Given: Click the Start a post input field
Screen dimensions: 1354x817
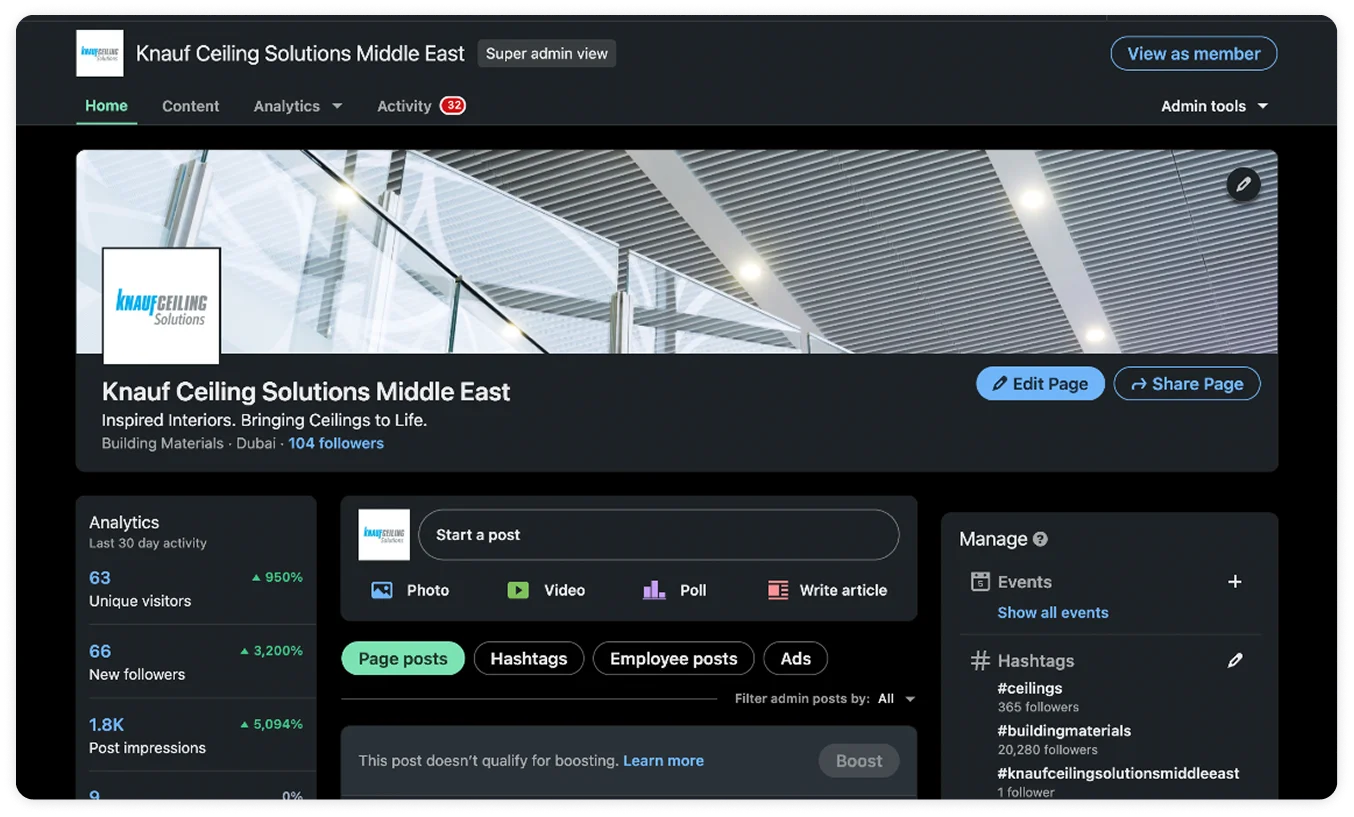Looking at the screenshot, I should [x=658, y=535].
